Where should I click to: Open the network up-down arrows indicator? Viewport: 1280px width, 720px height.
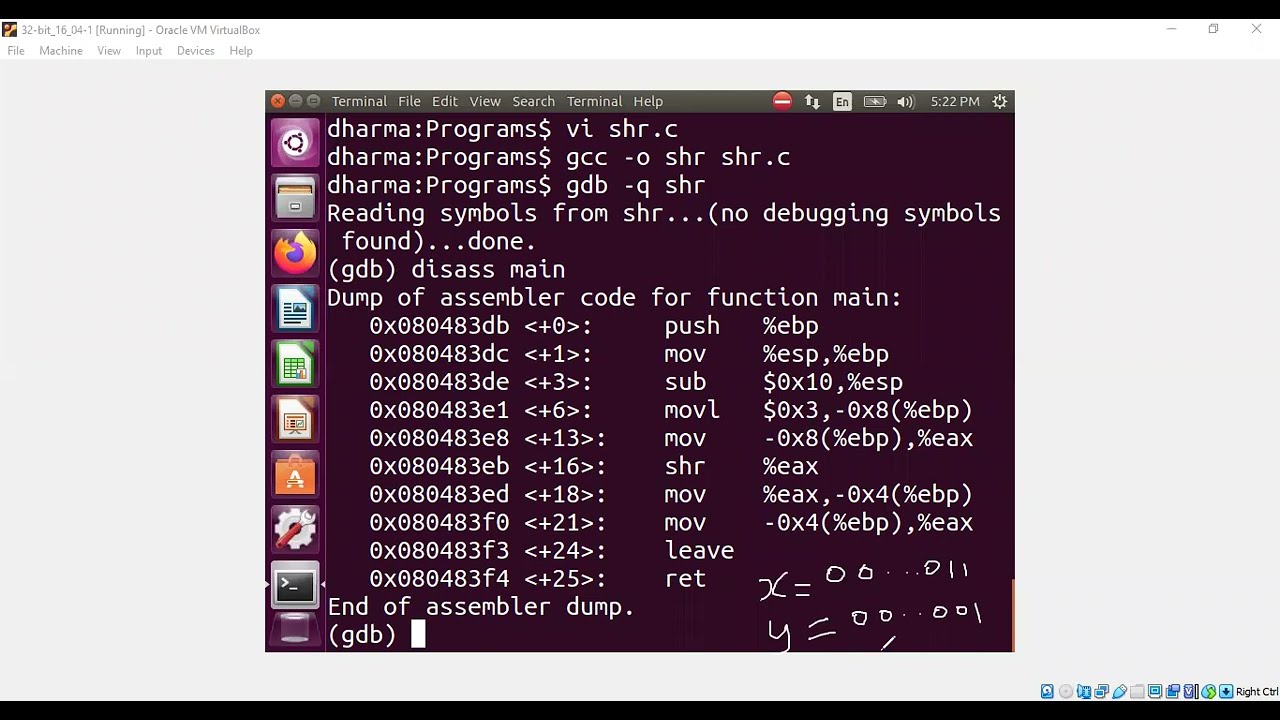click(812, 101)
